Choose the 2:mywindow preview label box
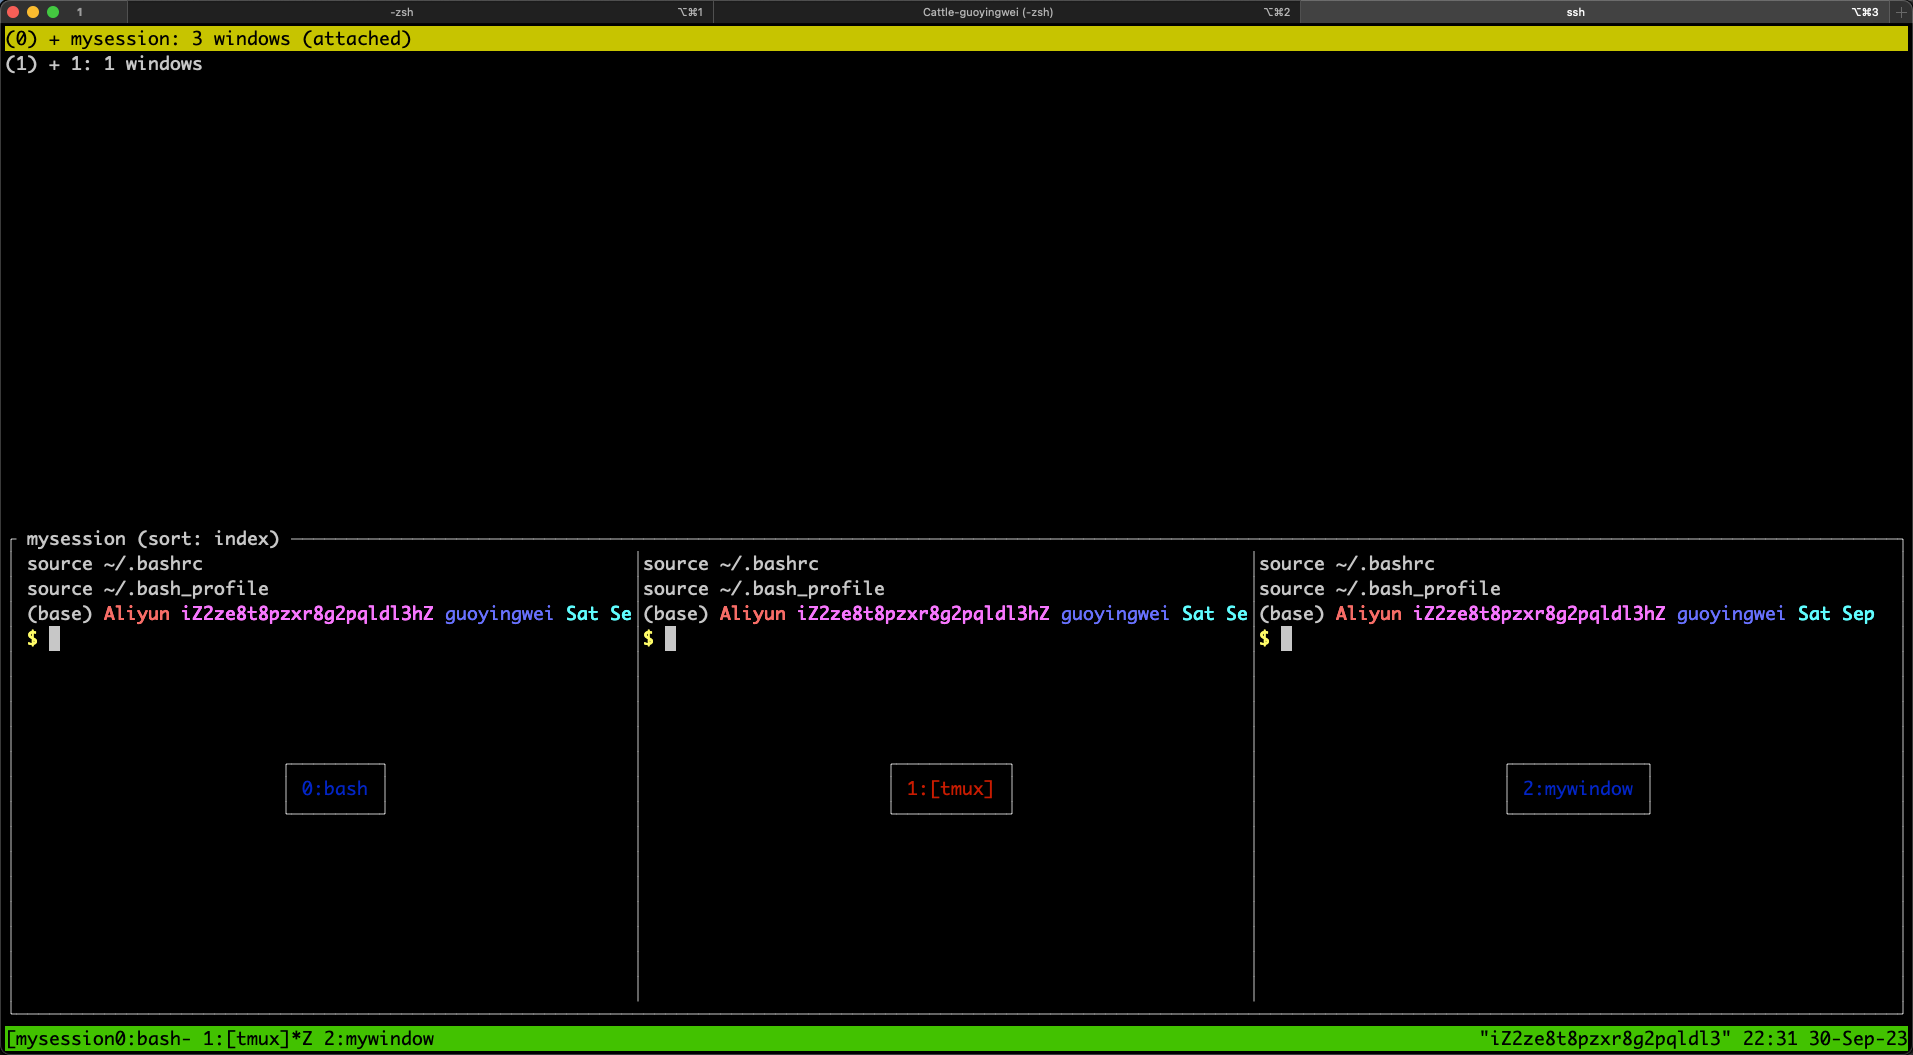The width and height of the screenshot is (1913, 1055). pos(1578,789)
